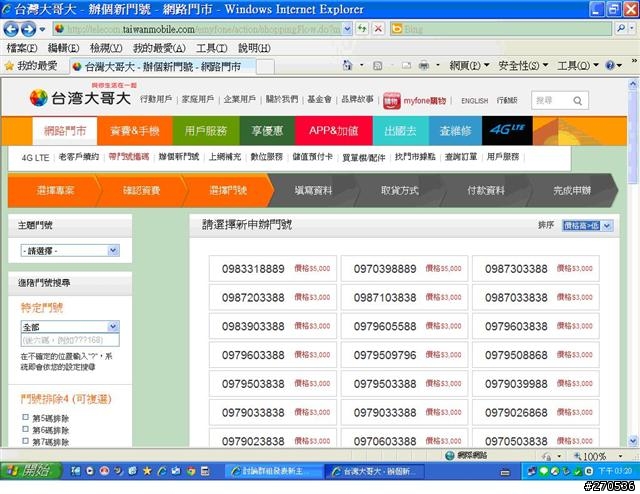This screenshot has height=494, width=640.
Task: Click the 確認資費 progress step
Action: pos(141,190)
